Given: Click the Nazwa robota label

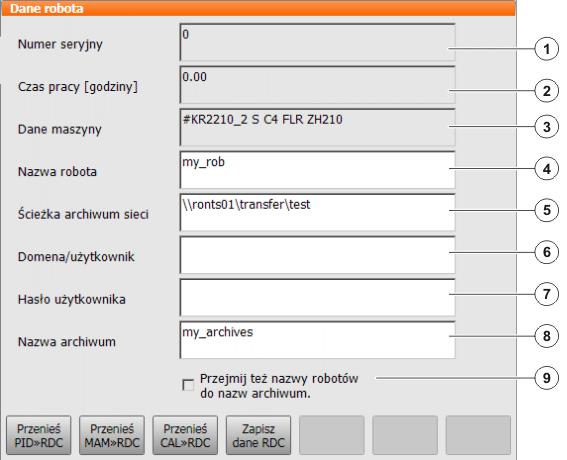Looking at the screenshot, I should 57,171.
